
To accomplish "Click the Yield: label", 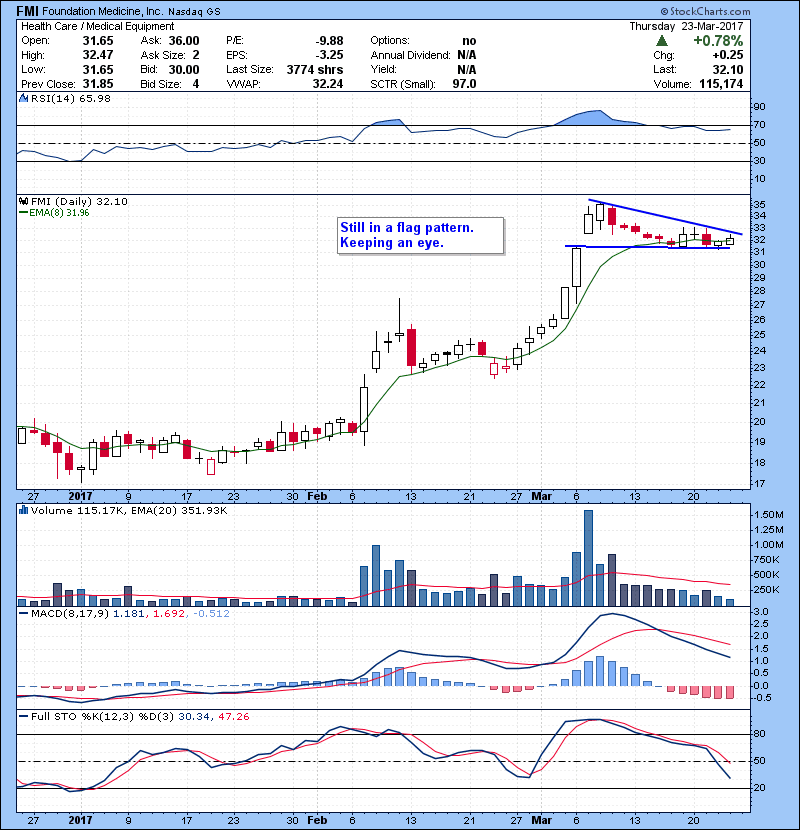I will [383, 69].
